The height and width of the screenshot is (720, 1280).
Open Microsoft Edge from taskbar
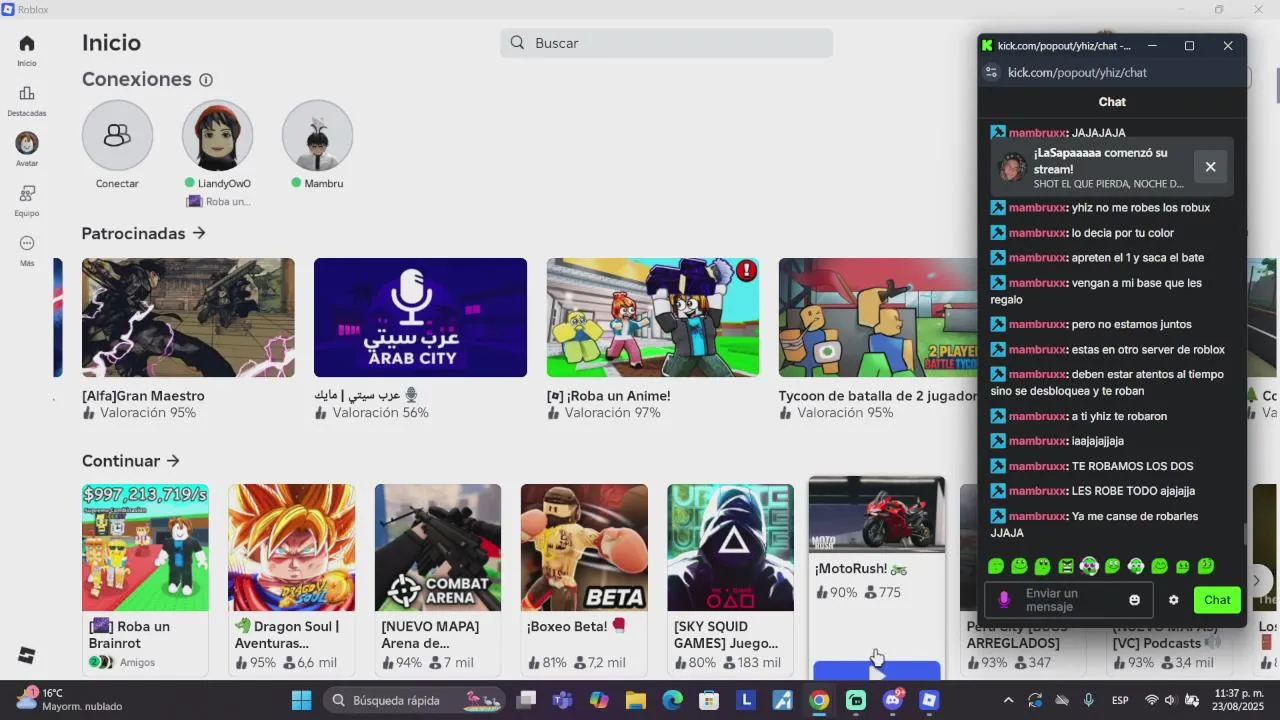pyautogui.click(x=672, y=700)
